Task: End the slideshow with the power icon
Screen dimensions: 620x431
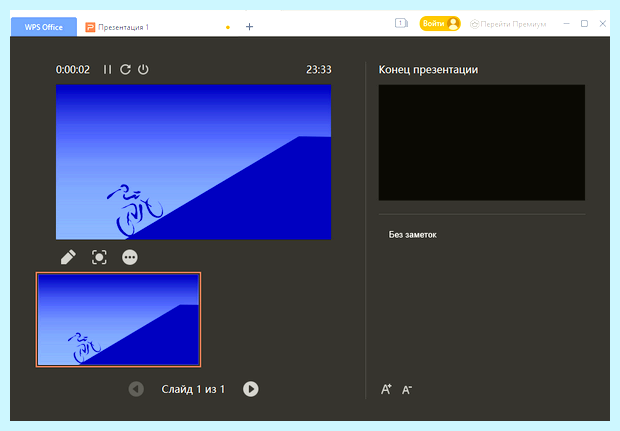Action: (143, 70)
